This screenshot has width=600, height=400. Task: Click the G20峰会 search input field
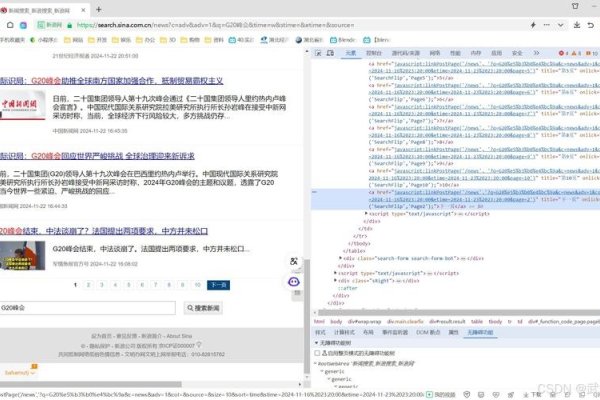tap(88, 308)
